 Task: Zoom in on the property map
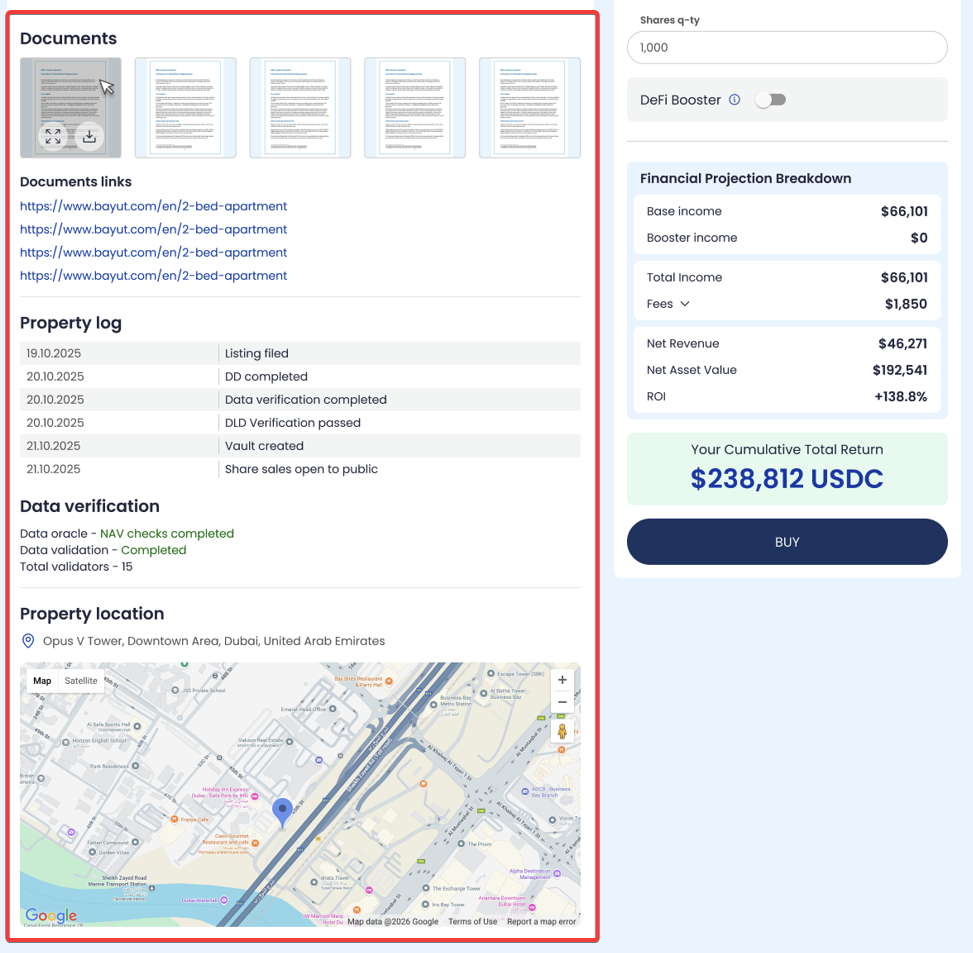click(562, 680)
